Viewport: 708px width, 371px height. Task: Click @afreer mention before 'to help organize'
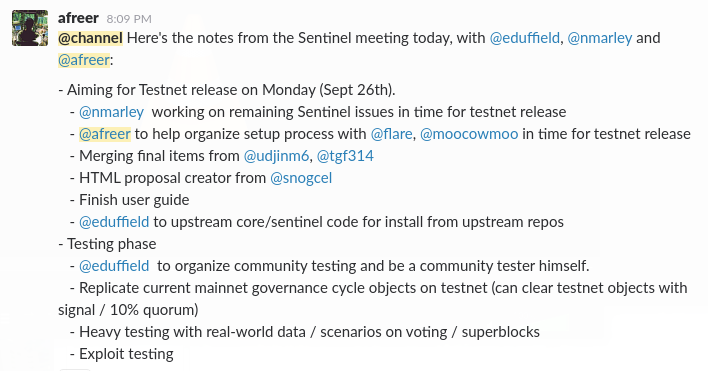coord(105,134)
